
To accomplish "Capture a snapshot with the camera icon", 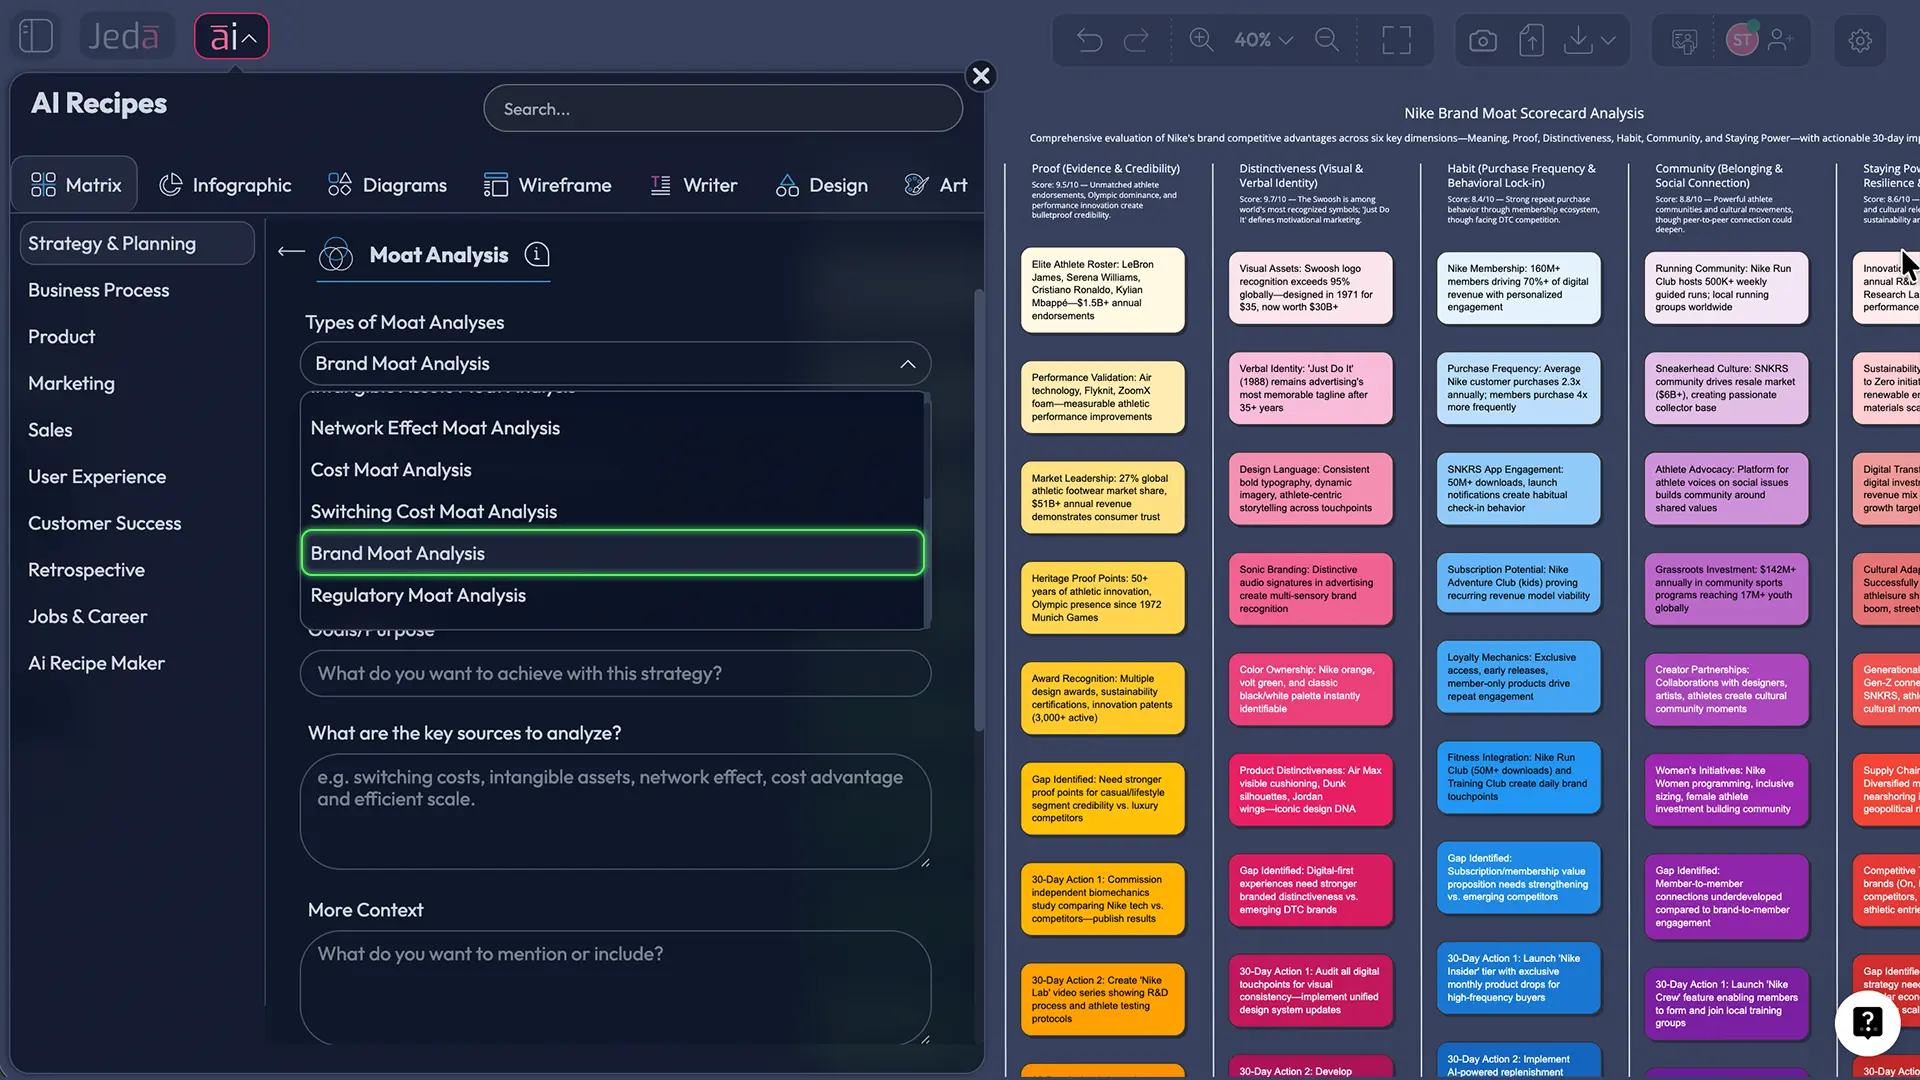I will (1483, 40).
